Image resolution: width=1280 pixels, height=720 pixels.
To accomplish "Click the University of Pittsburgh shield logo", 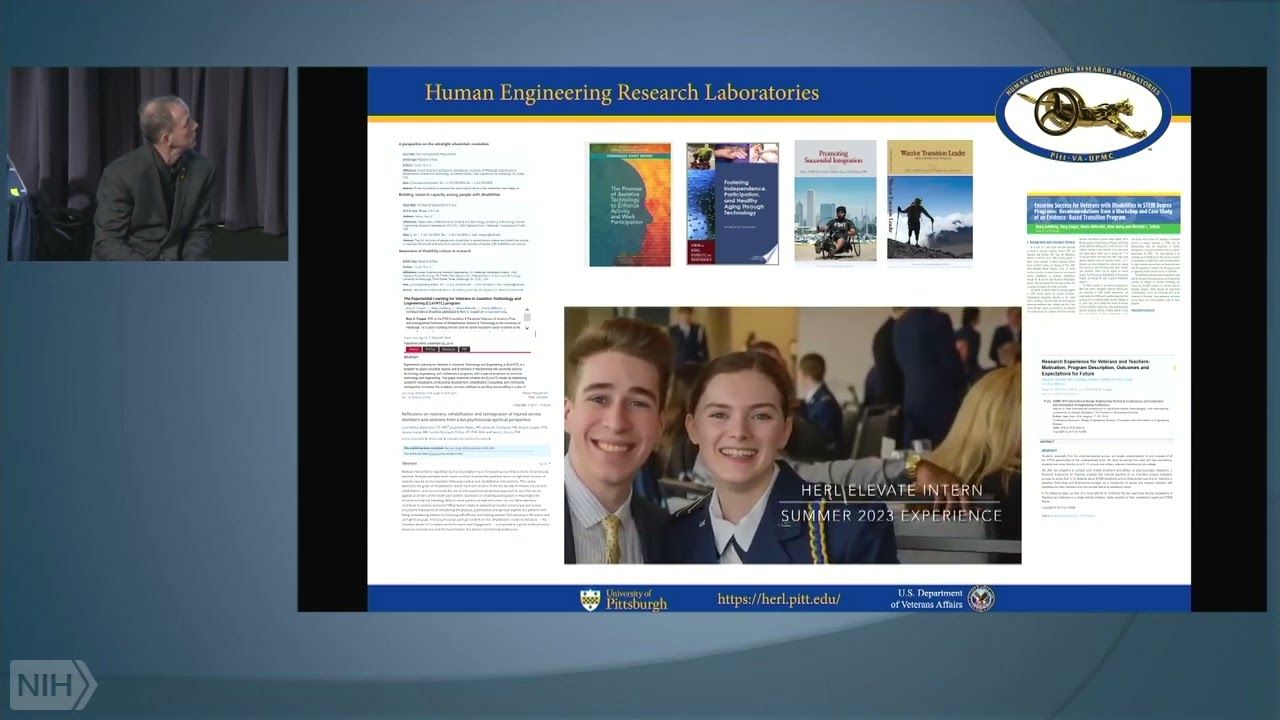I will (x=591, y=599).
